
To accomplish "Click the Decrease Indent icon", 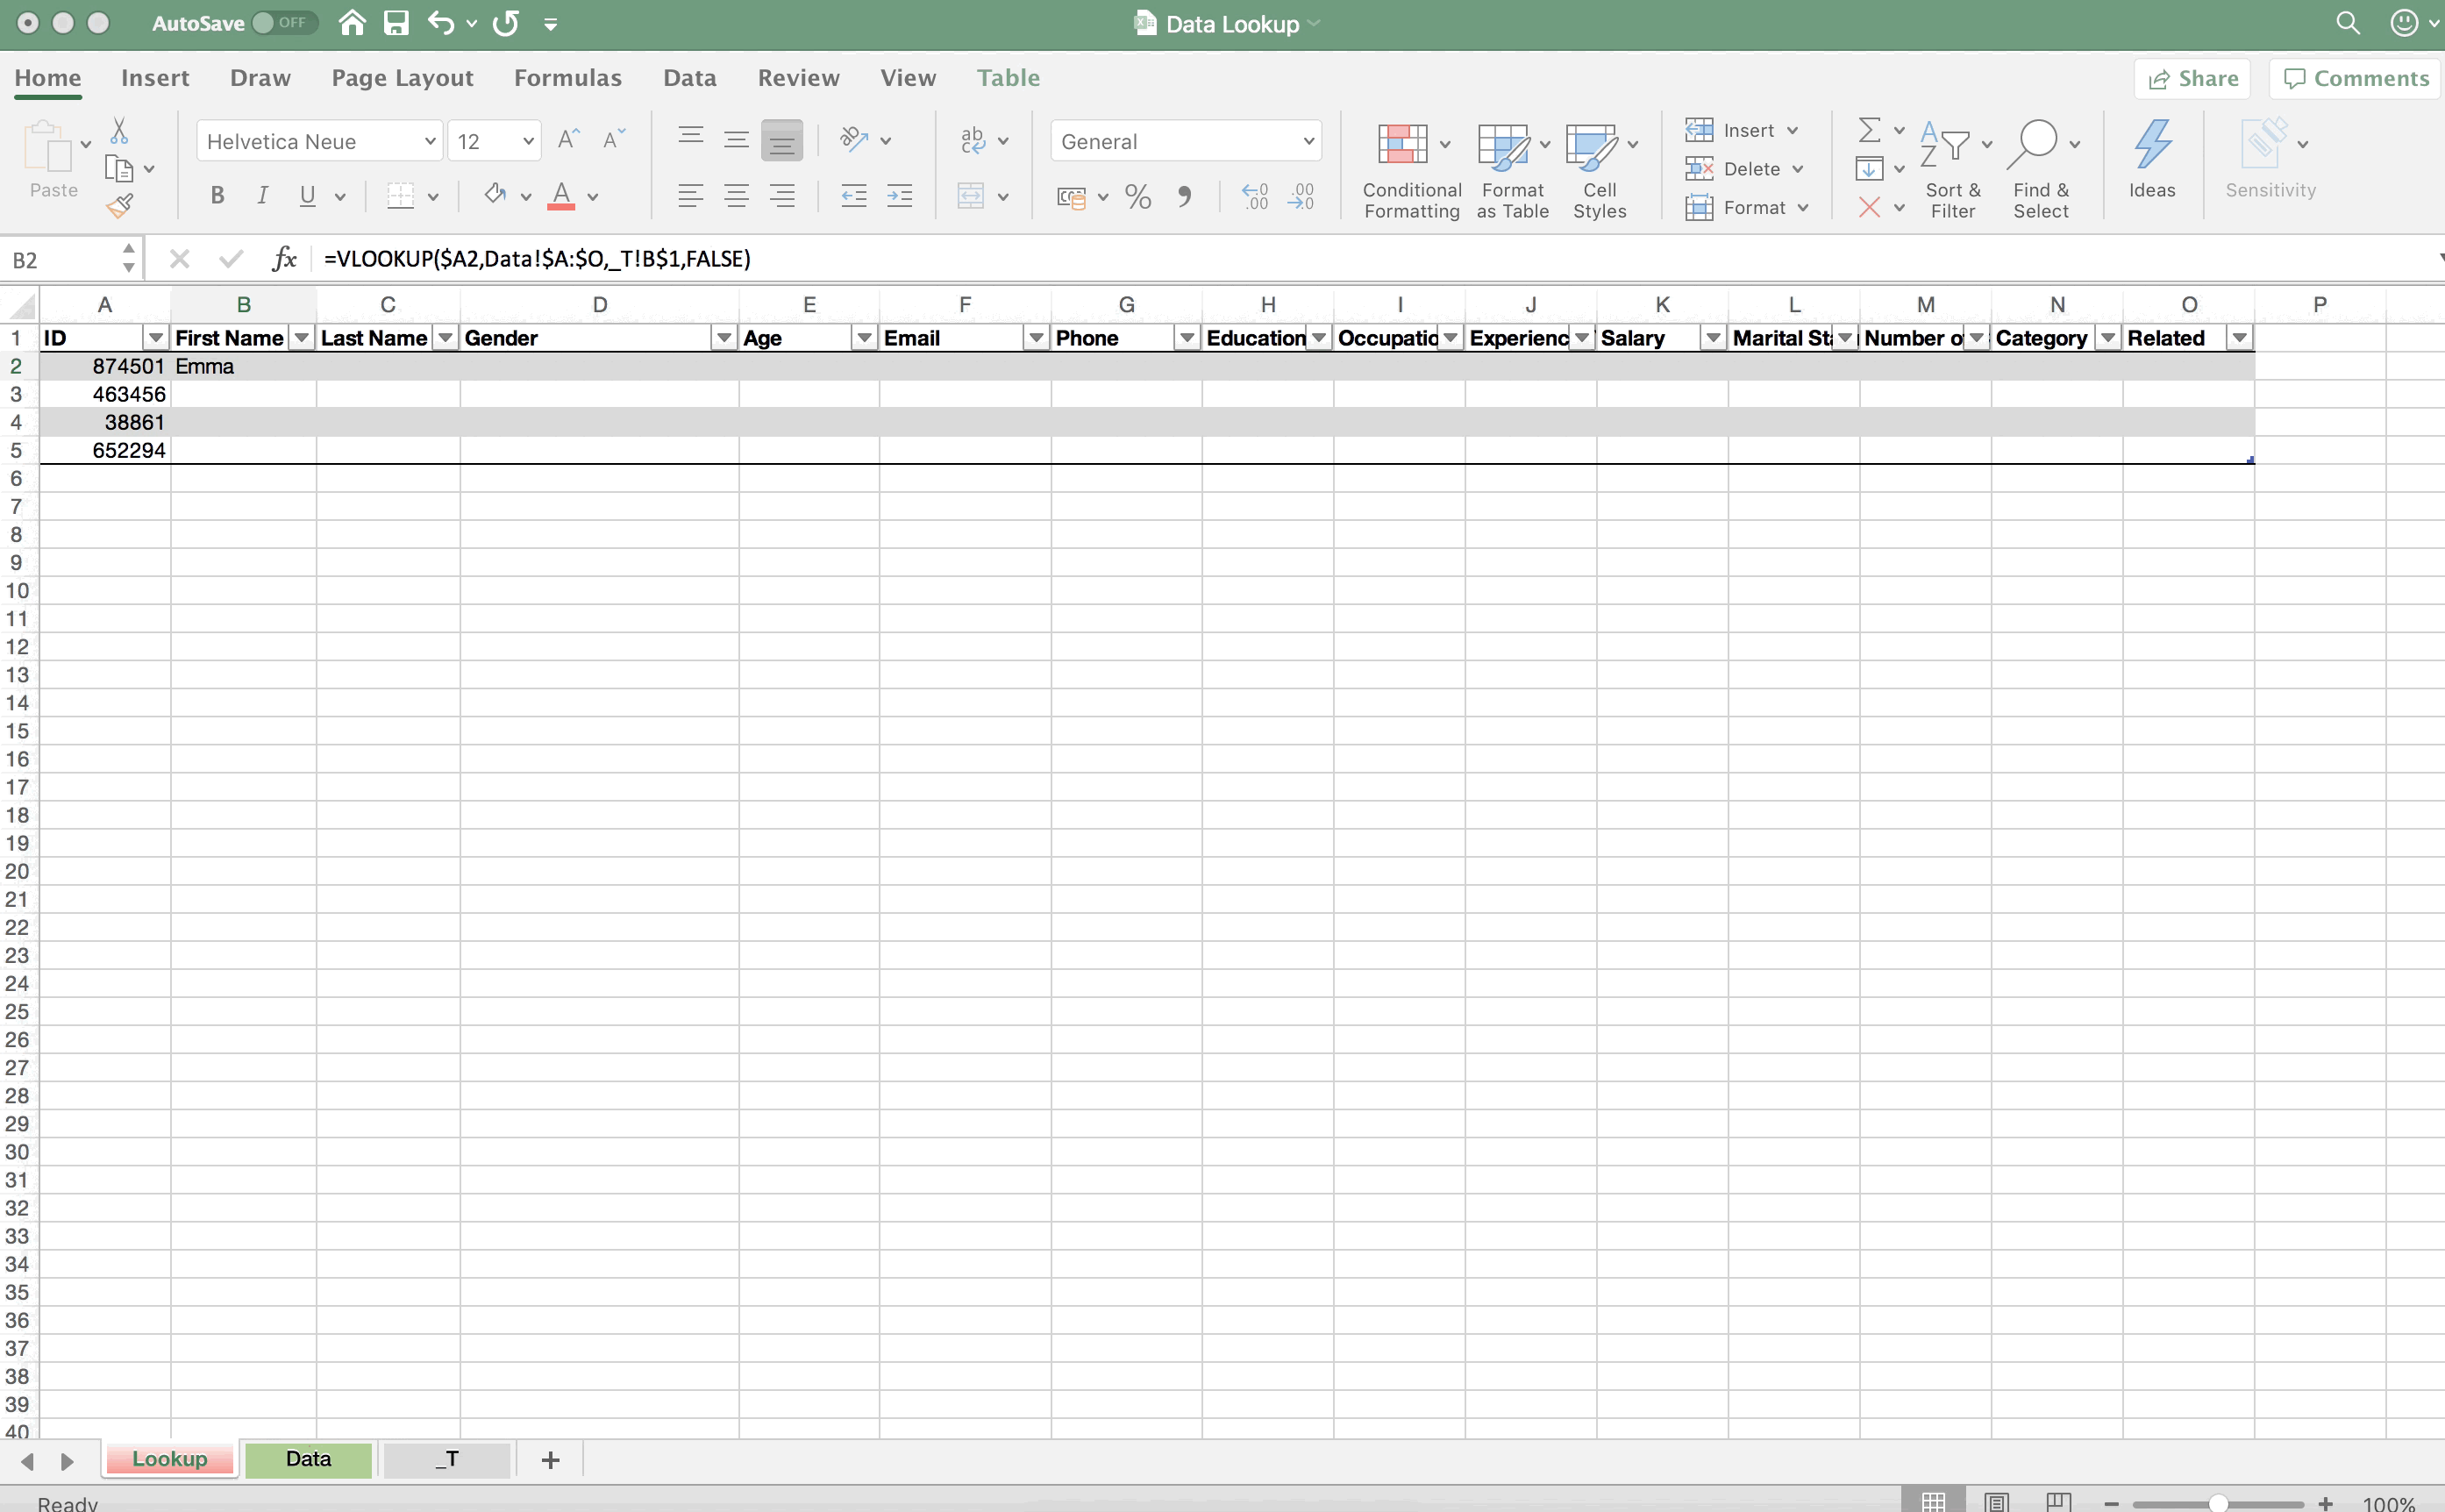I will pos(853,196).
